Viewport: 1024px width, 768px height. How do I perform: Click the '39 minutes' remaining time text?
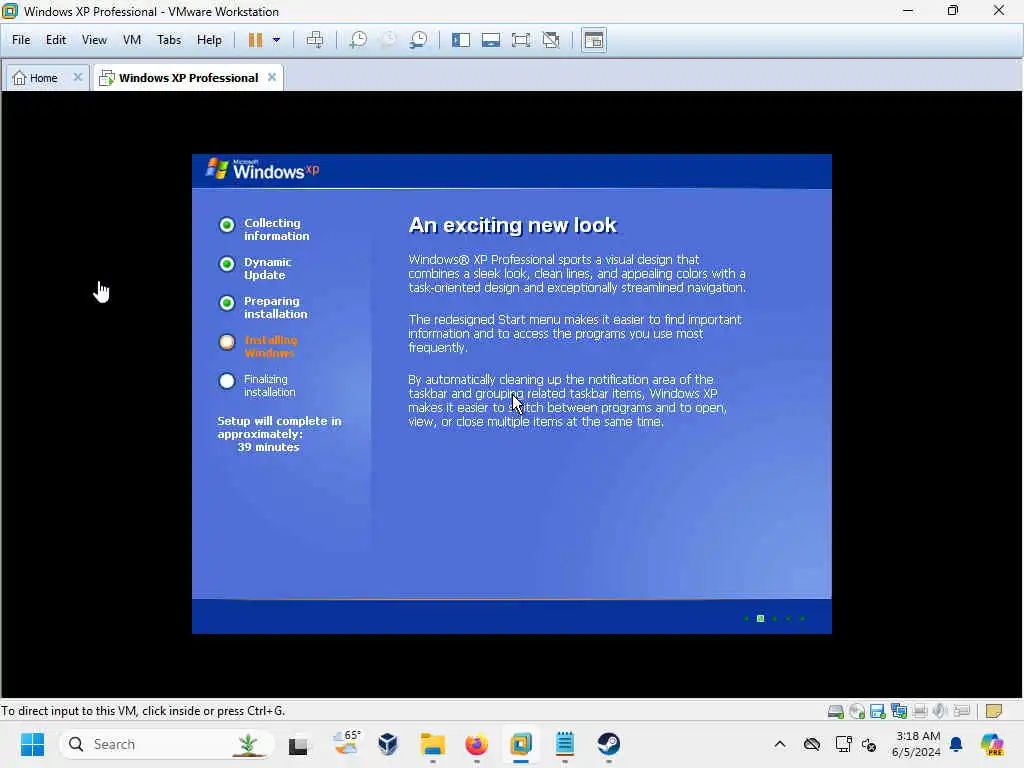pyautogui.click(x=268, y=447)
